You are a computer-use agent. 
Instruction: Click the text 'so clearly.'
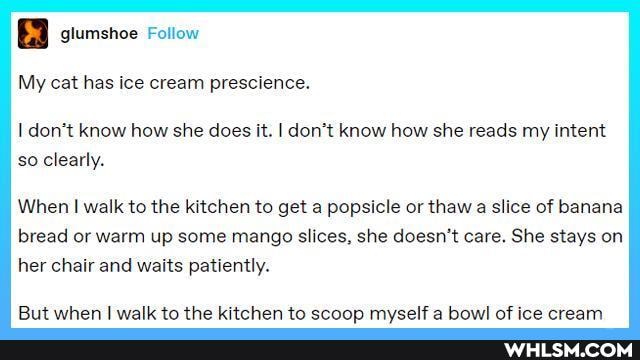tap(61, 160)
